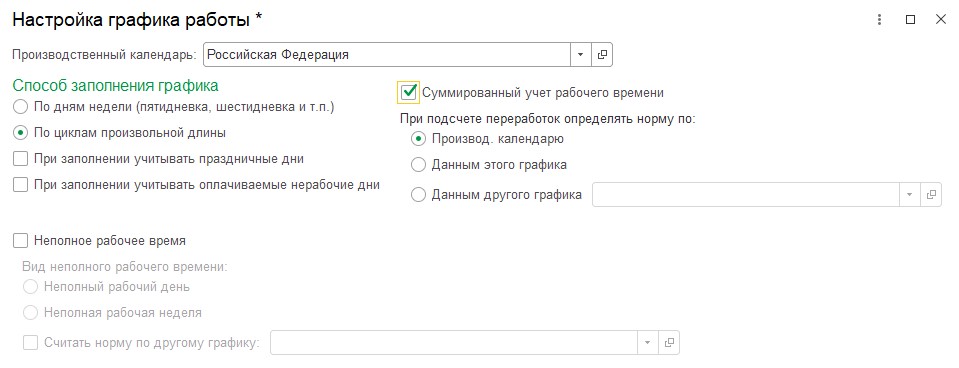
Task: Enable При заполнении учитывать праздничные дни
Action: [21, 159]
